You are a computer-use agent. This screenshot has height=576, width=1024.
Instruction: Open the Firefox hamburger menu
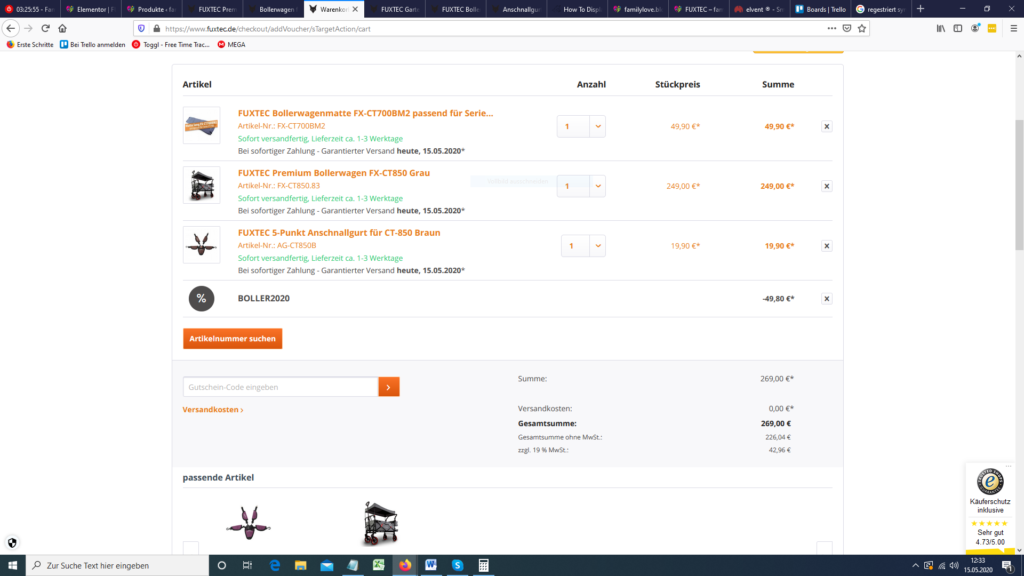[1014, 29]
